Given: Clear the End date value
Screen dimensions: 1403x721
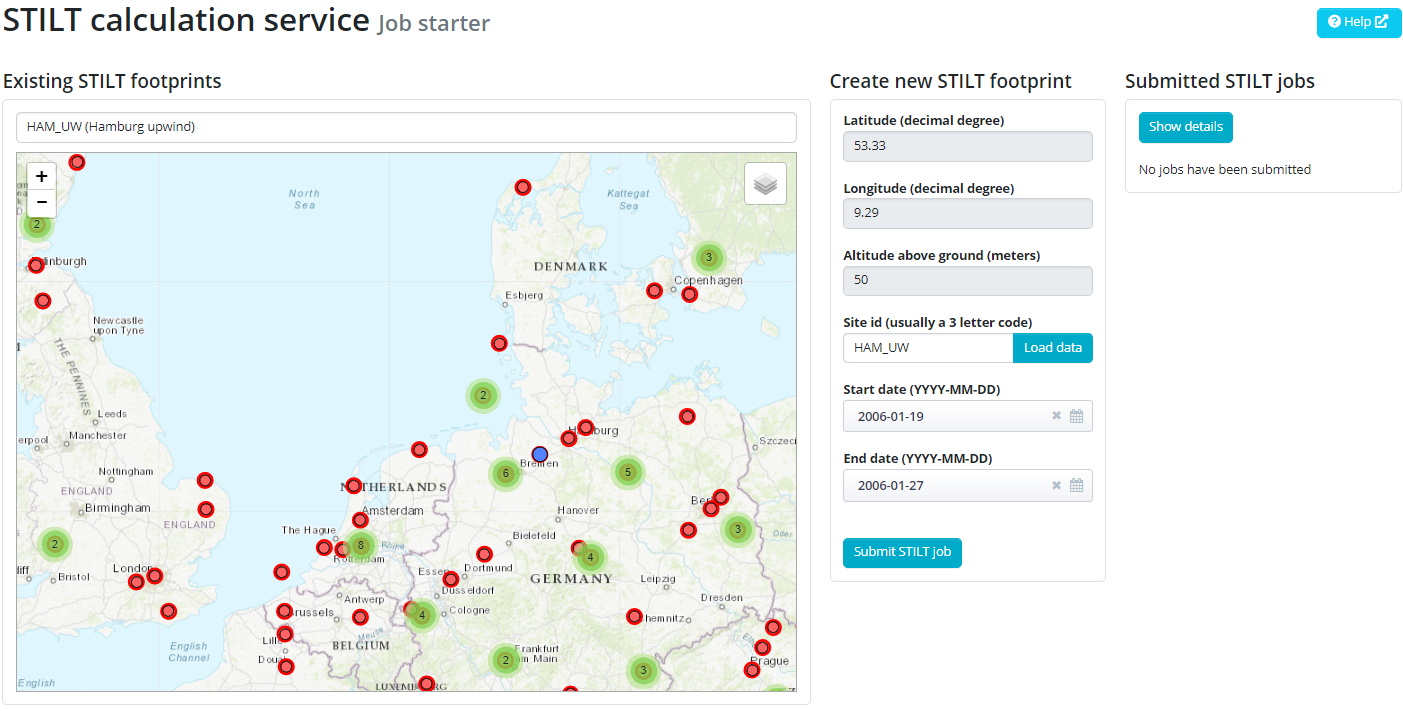Looking at the screenshot, I should coord(1056,485).
